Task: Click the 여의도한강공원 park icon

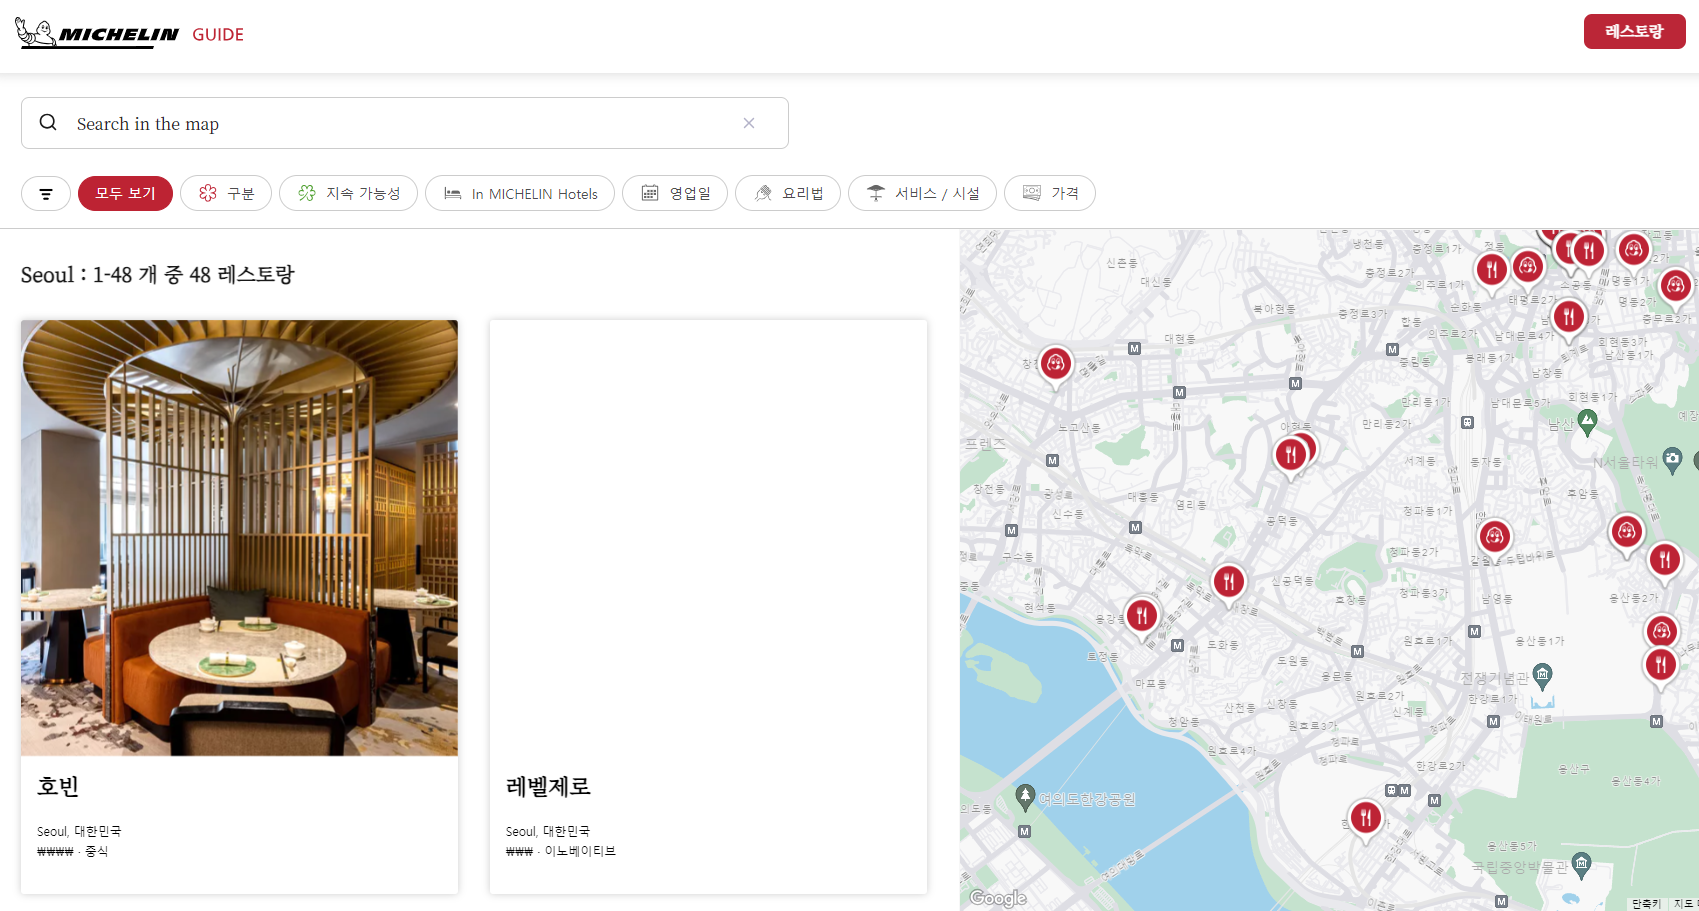Action: point(1025,797)
